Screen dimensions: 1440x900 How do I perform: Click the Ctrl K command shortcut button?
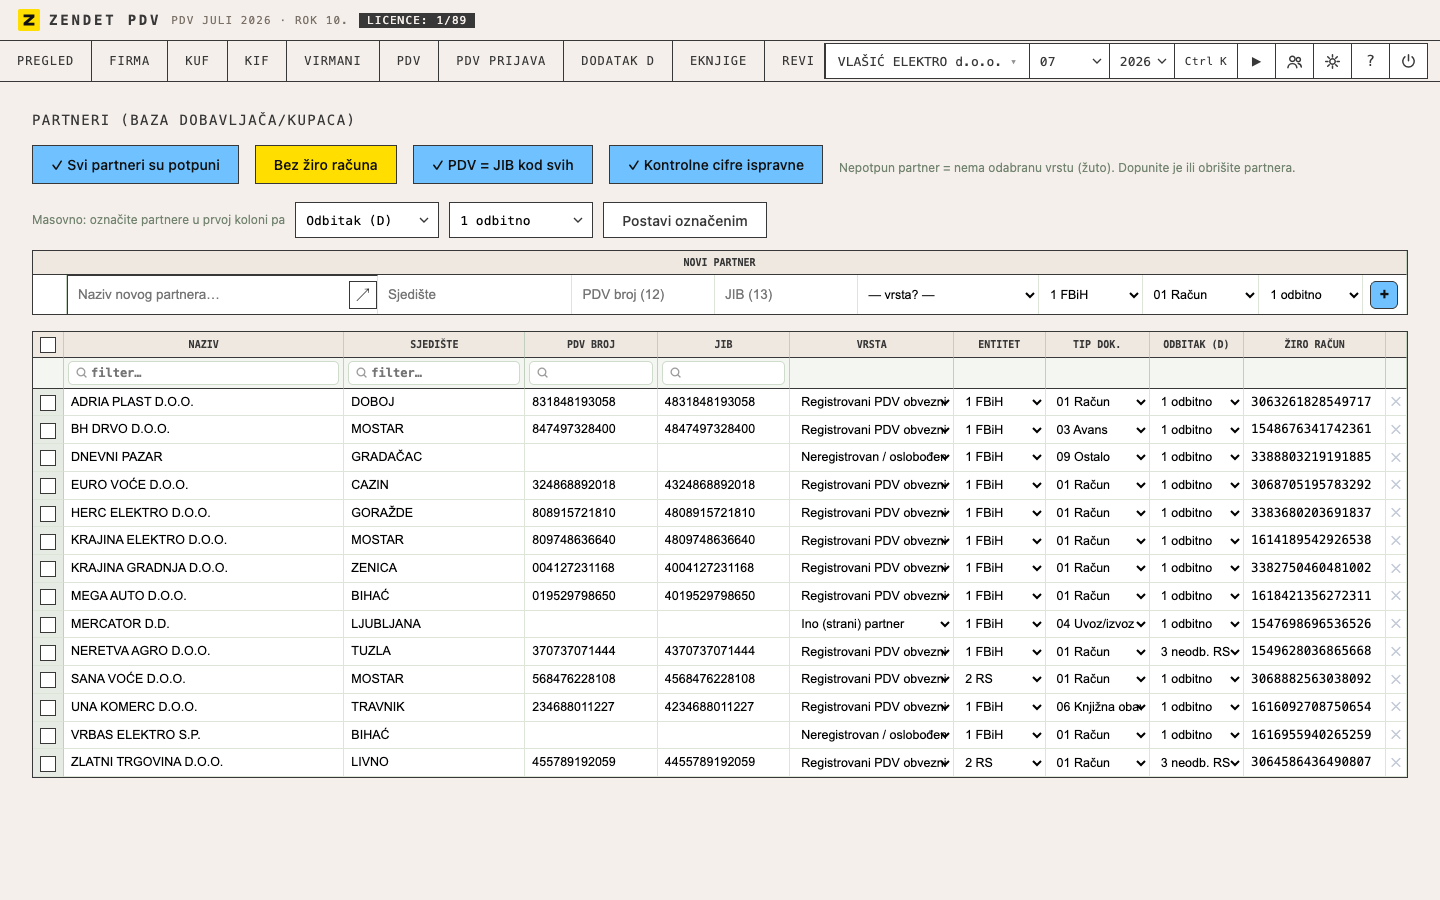1205,61
